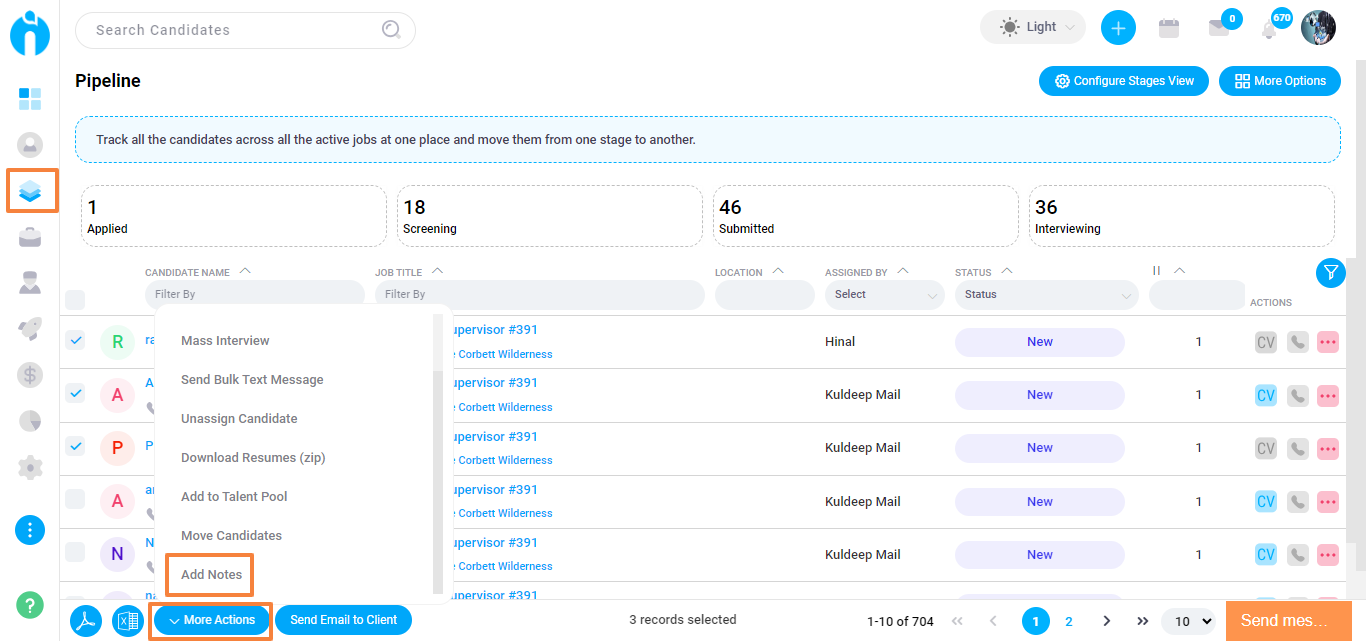The image size is (1366, 641).
Task: Open the Pipeline layers sidebar icon
Action: [30, 191]
